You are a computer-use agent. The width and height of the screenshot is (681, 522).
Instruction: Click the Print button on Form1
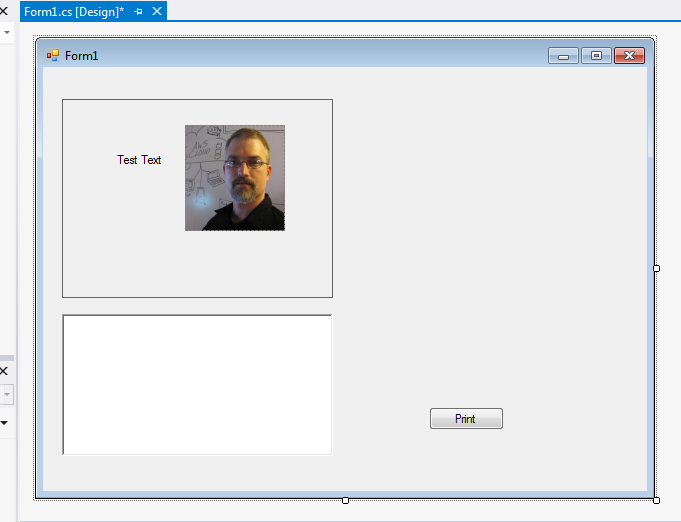point(466,418)
